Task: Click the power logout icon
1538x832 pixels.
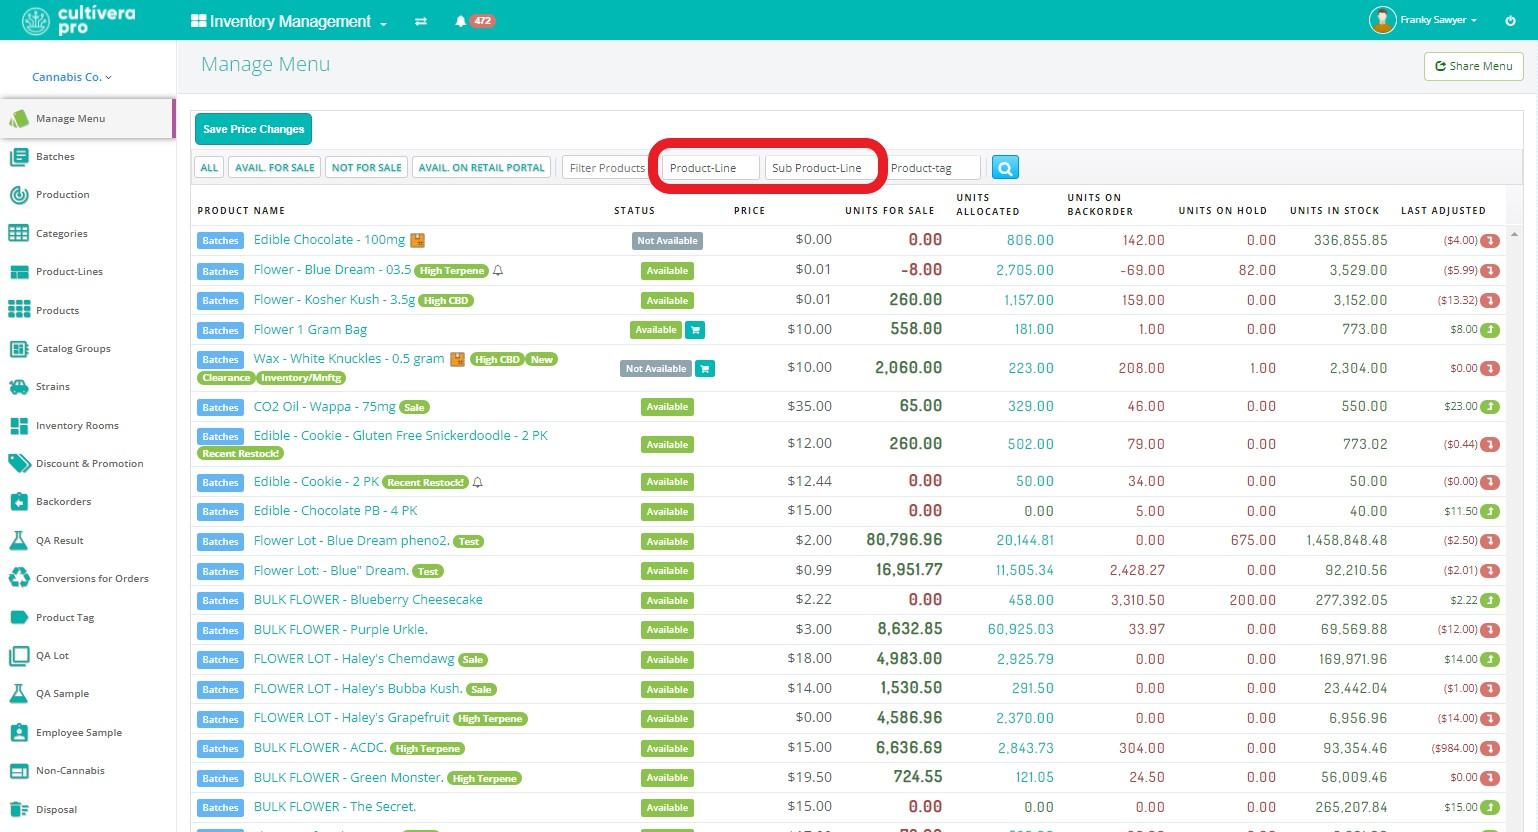Action: pyautogui.click(x=1510, y=20)
